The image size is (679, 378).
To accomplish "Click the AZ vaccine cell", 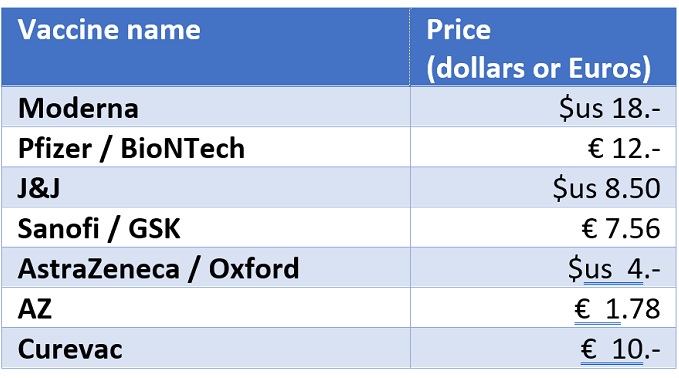I will point(206,307).
